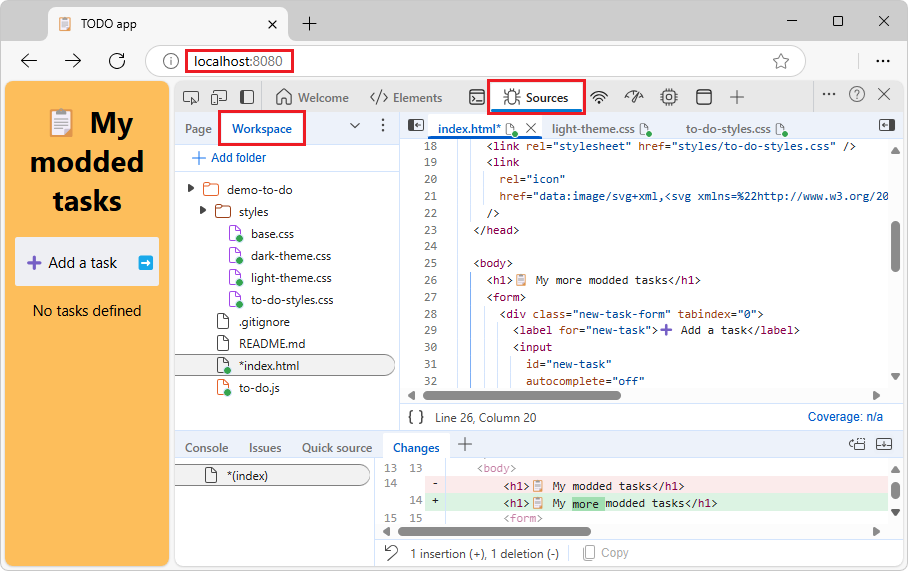Click the Coverage: n/a link

845,417
